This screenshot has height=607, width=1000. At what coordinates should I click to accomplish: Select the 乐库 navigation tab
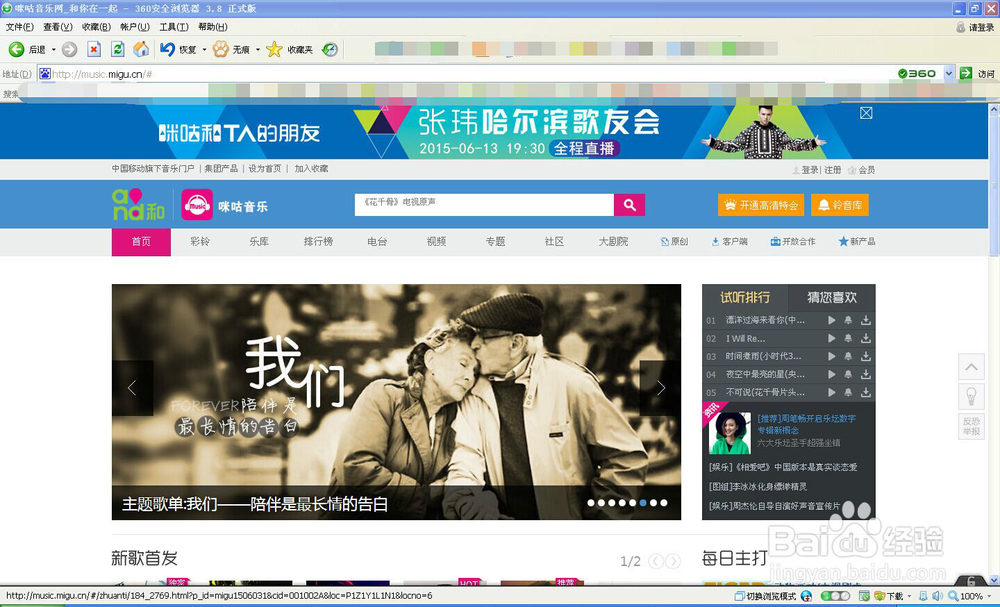(x=259, y=242)
